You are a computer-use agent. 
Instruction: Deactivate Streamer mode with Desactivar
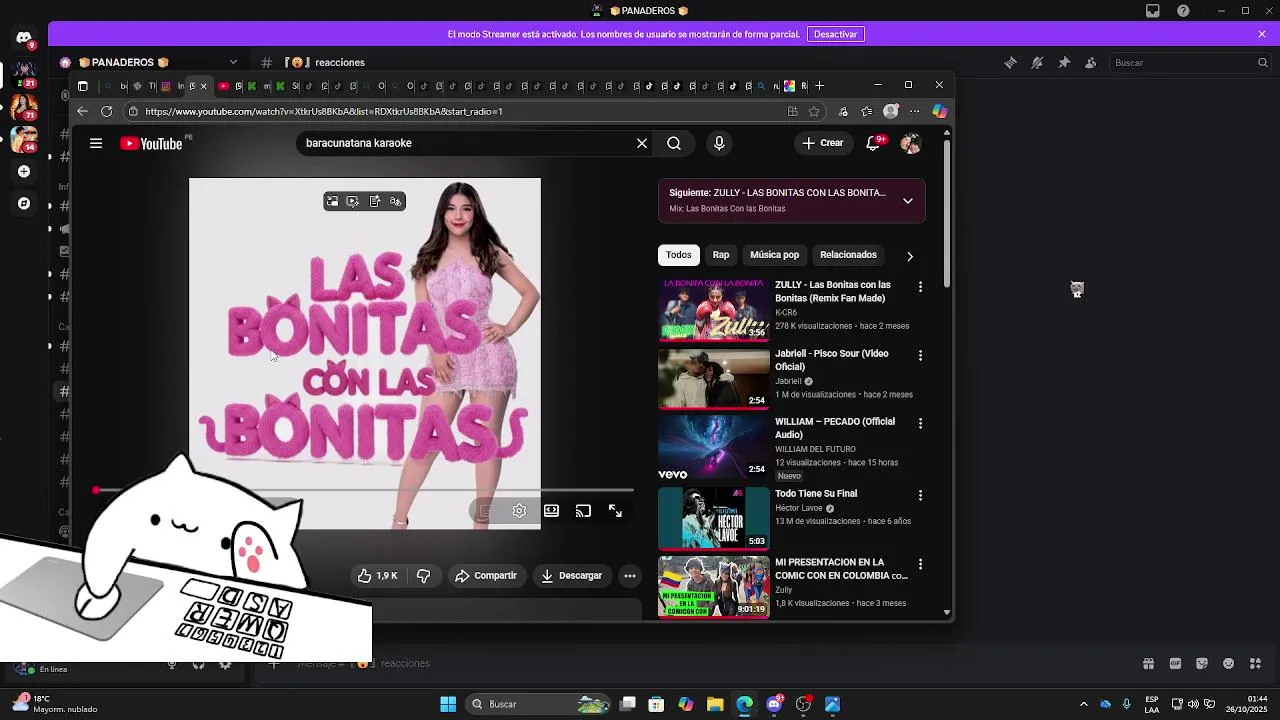(835, 34)
